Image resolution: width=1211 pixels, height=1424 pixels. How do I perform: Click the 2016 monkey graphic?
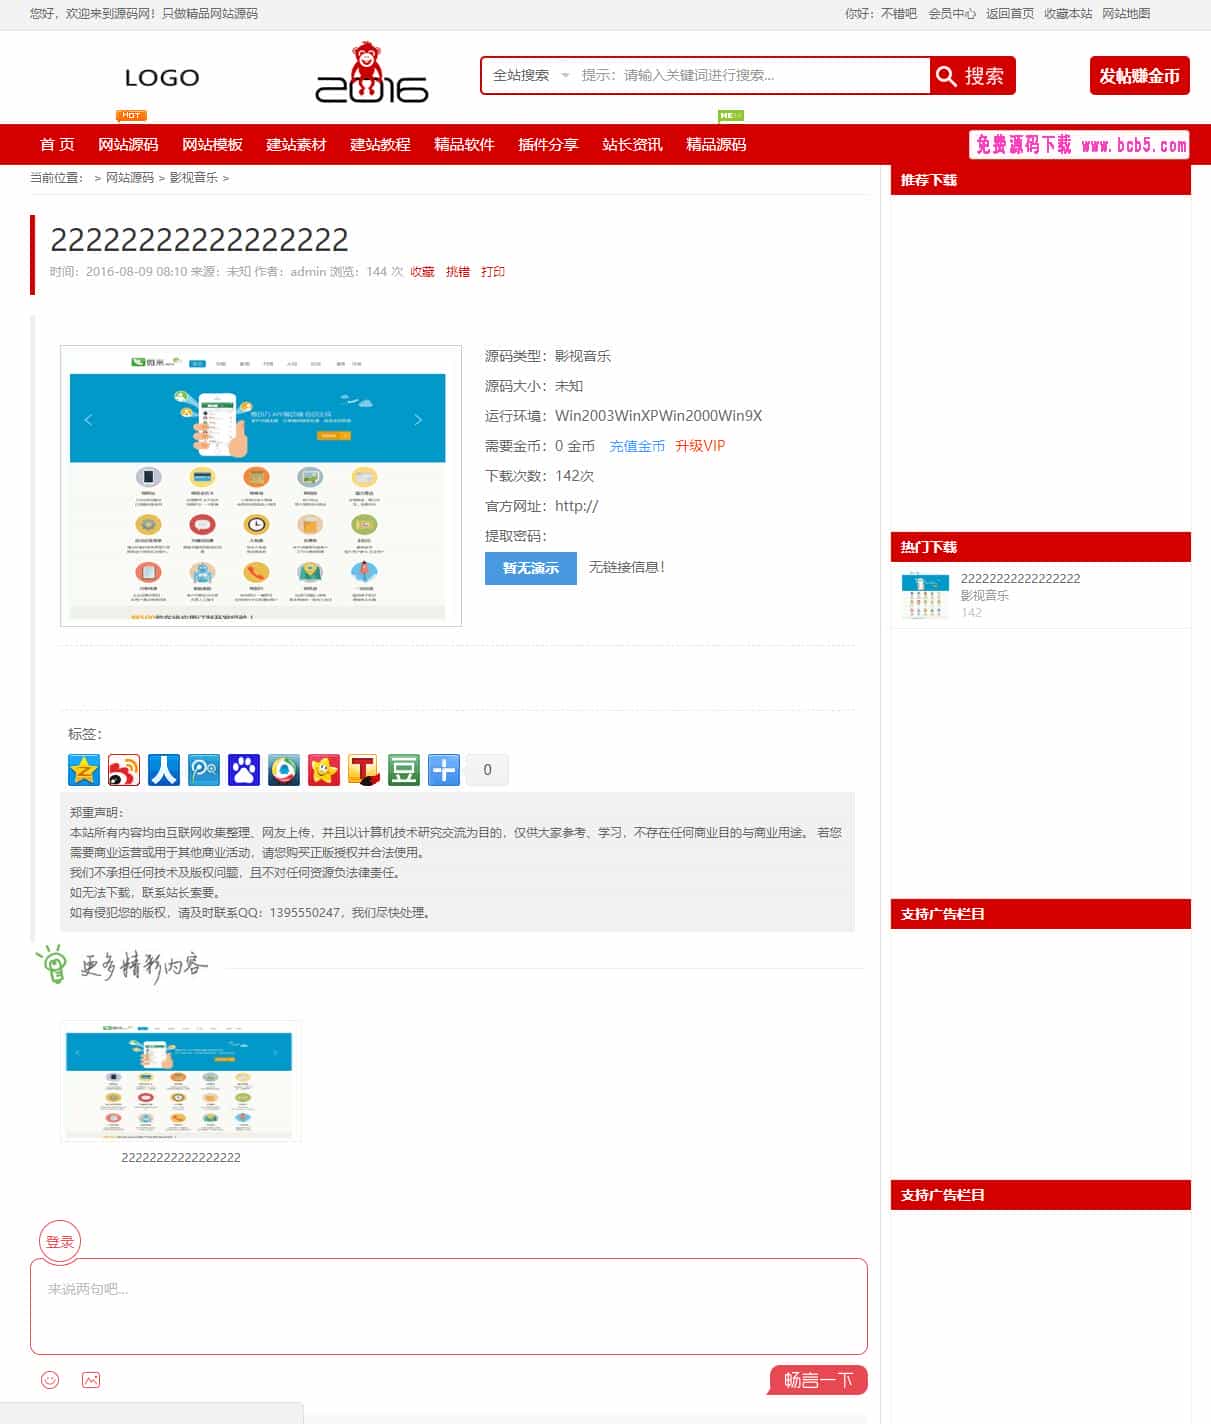(x=372, y=73)
